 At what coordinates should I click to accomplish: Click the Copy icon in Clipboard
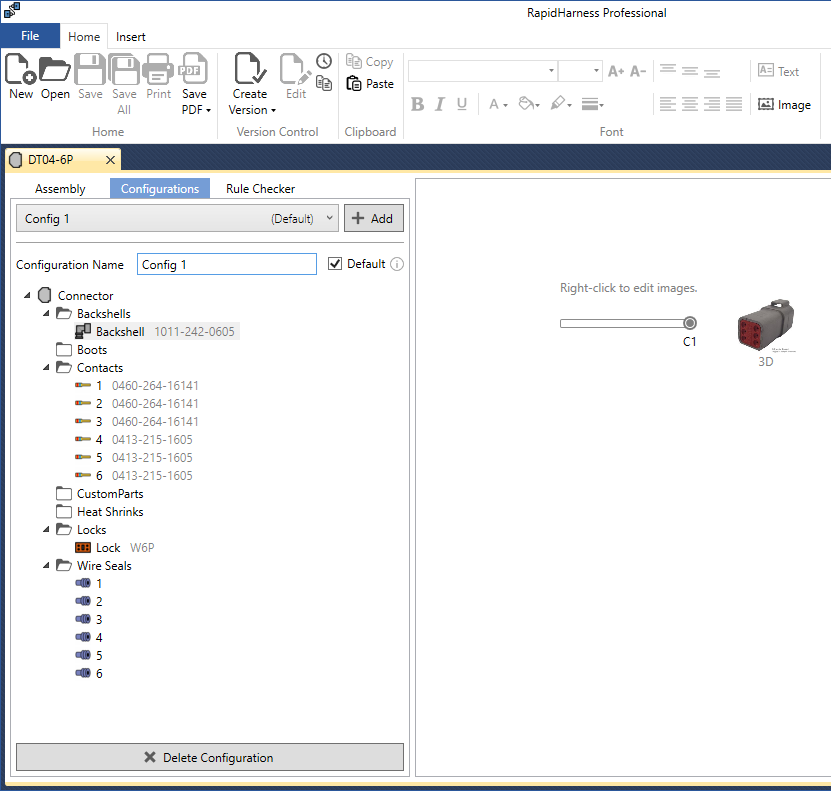click(354, 61)
